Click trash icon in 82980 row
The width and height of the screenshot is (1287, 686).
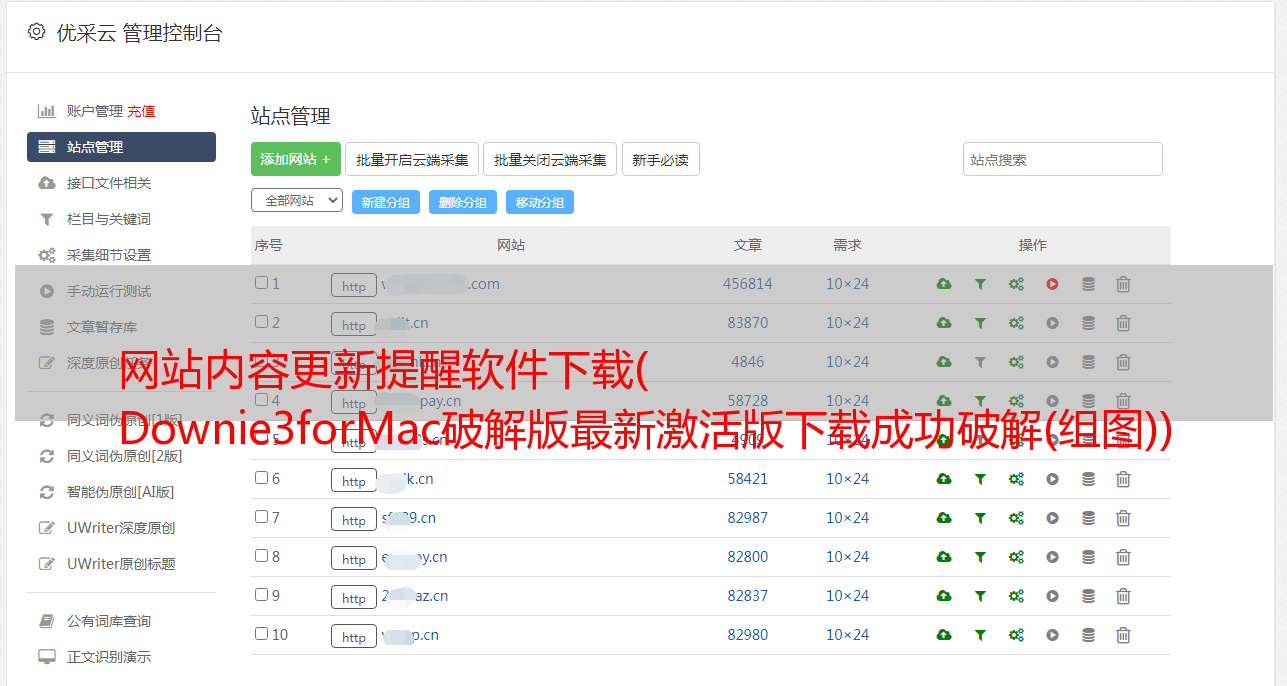click(x=1123, y=635)
